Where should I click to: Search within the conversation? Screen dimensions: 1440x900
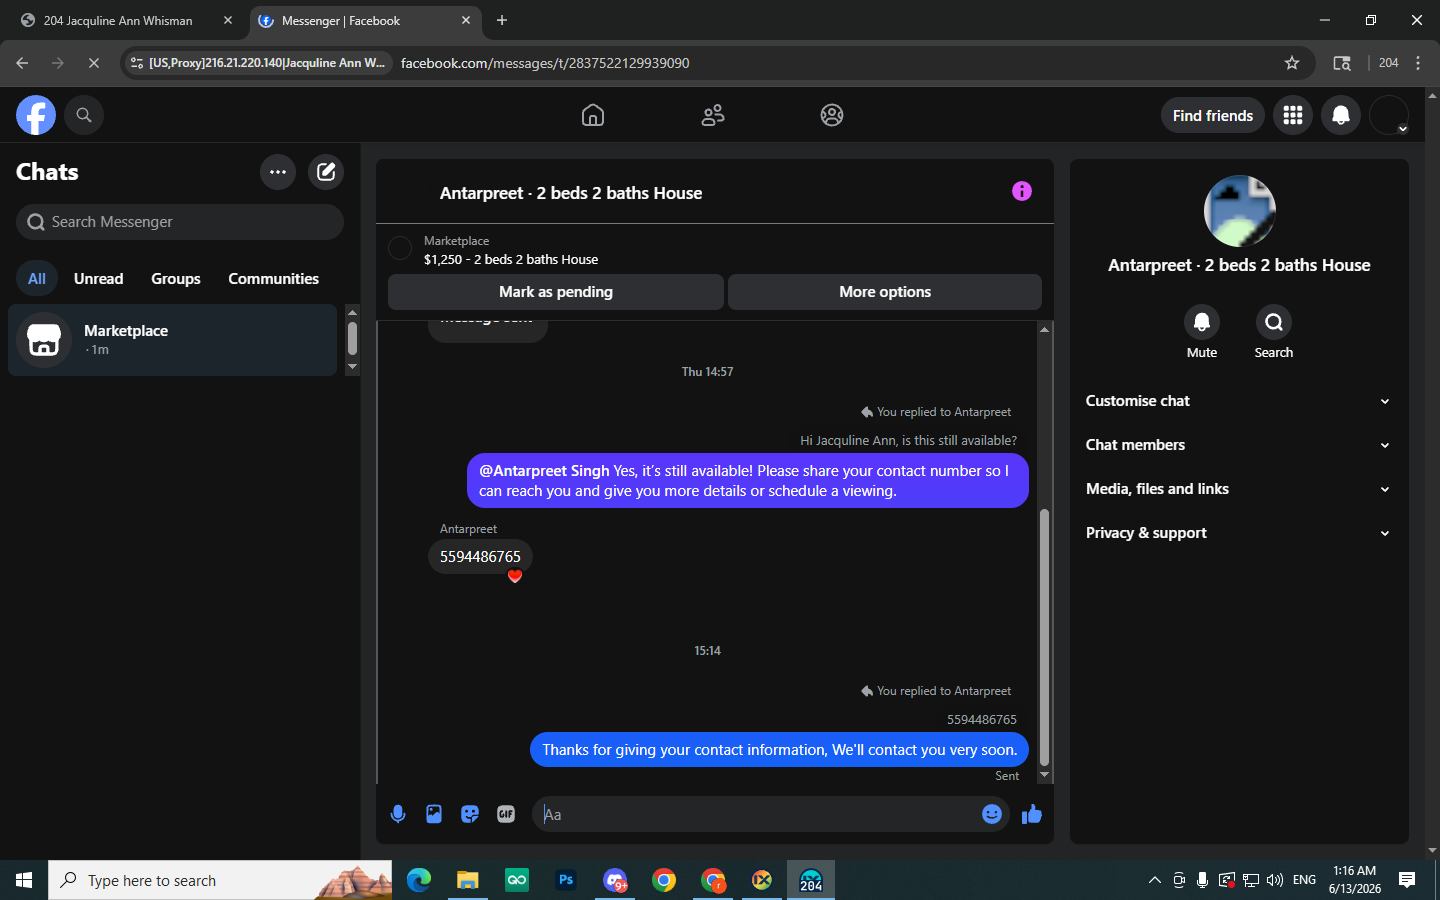(x=1274, y=322)
